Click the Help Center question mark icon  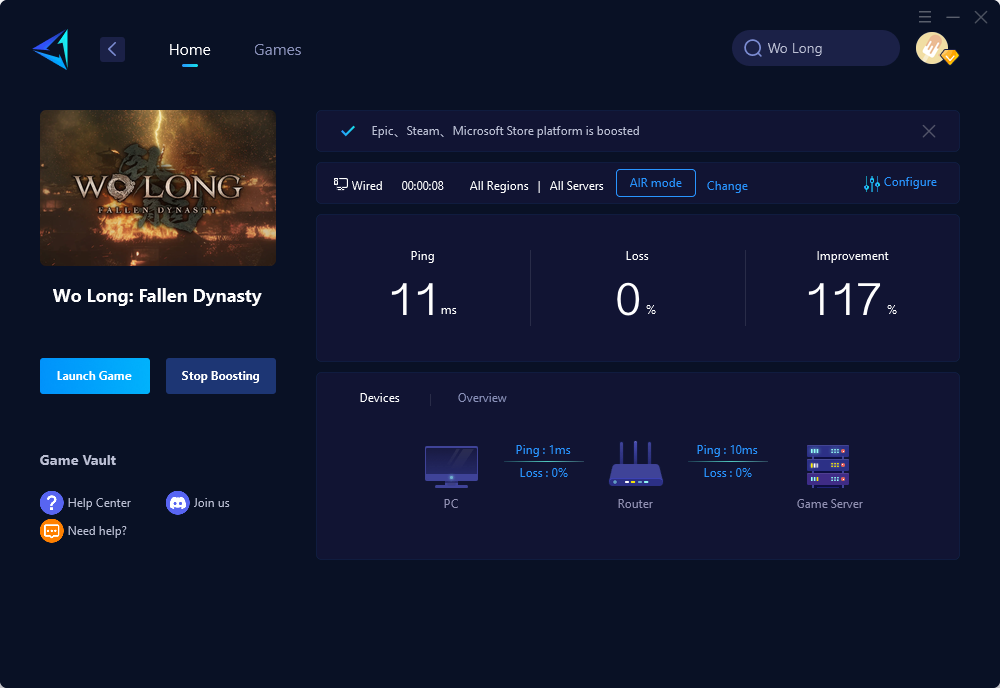click(52, 502)
